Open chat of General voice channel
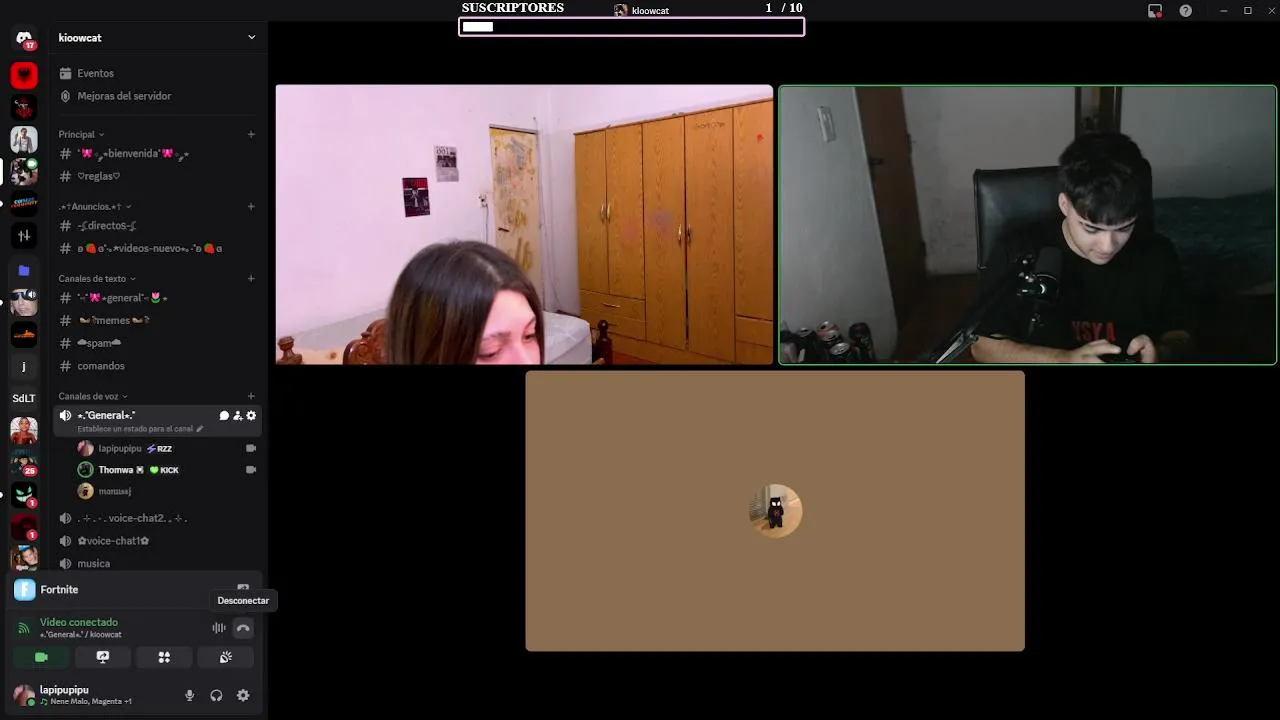Screen dimensions: 1280x720 point(224,415)
